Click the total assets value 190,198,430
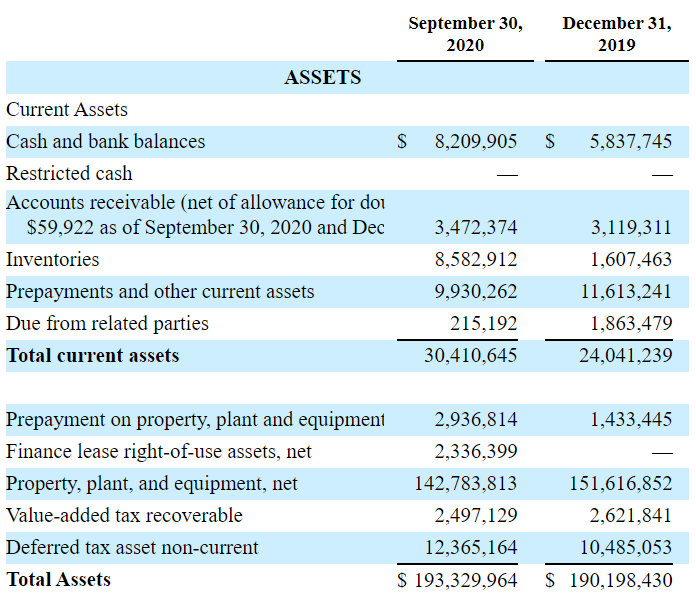696x593 pixels. coord(621,580)
